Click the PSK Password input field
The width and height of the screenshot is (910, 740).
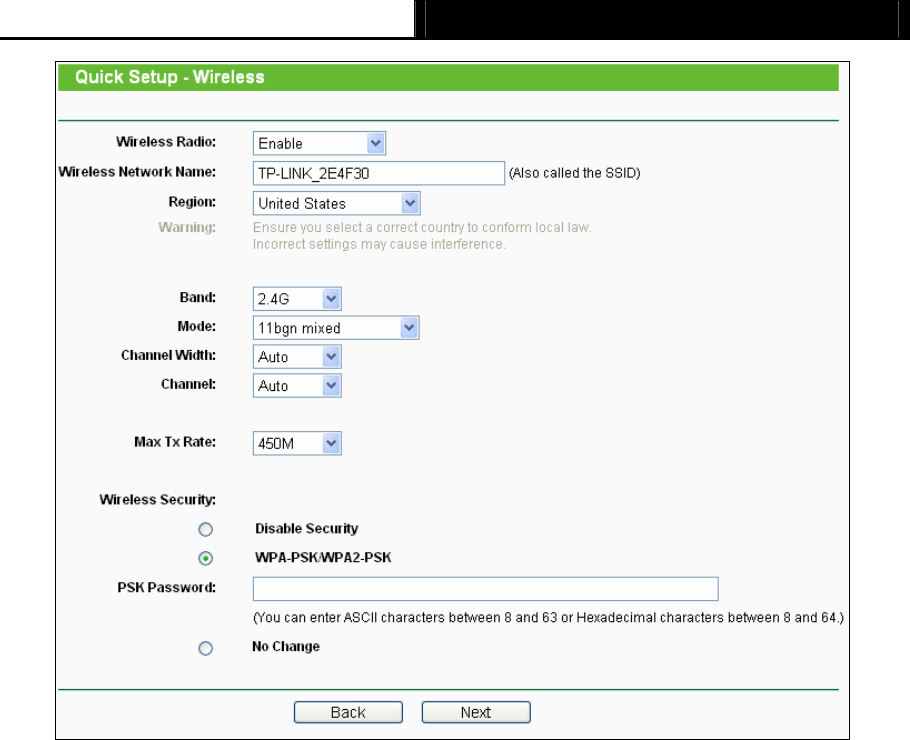click(x=486, y=589)
